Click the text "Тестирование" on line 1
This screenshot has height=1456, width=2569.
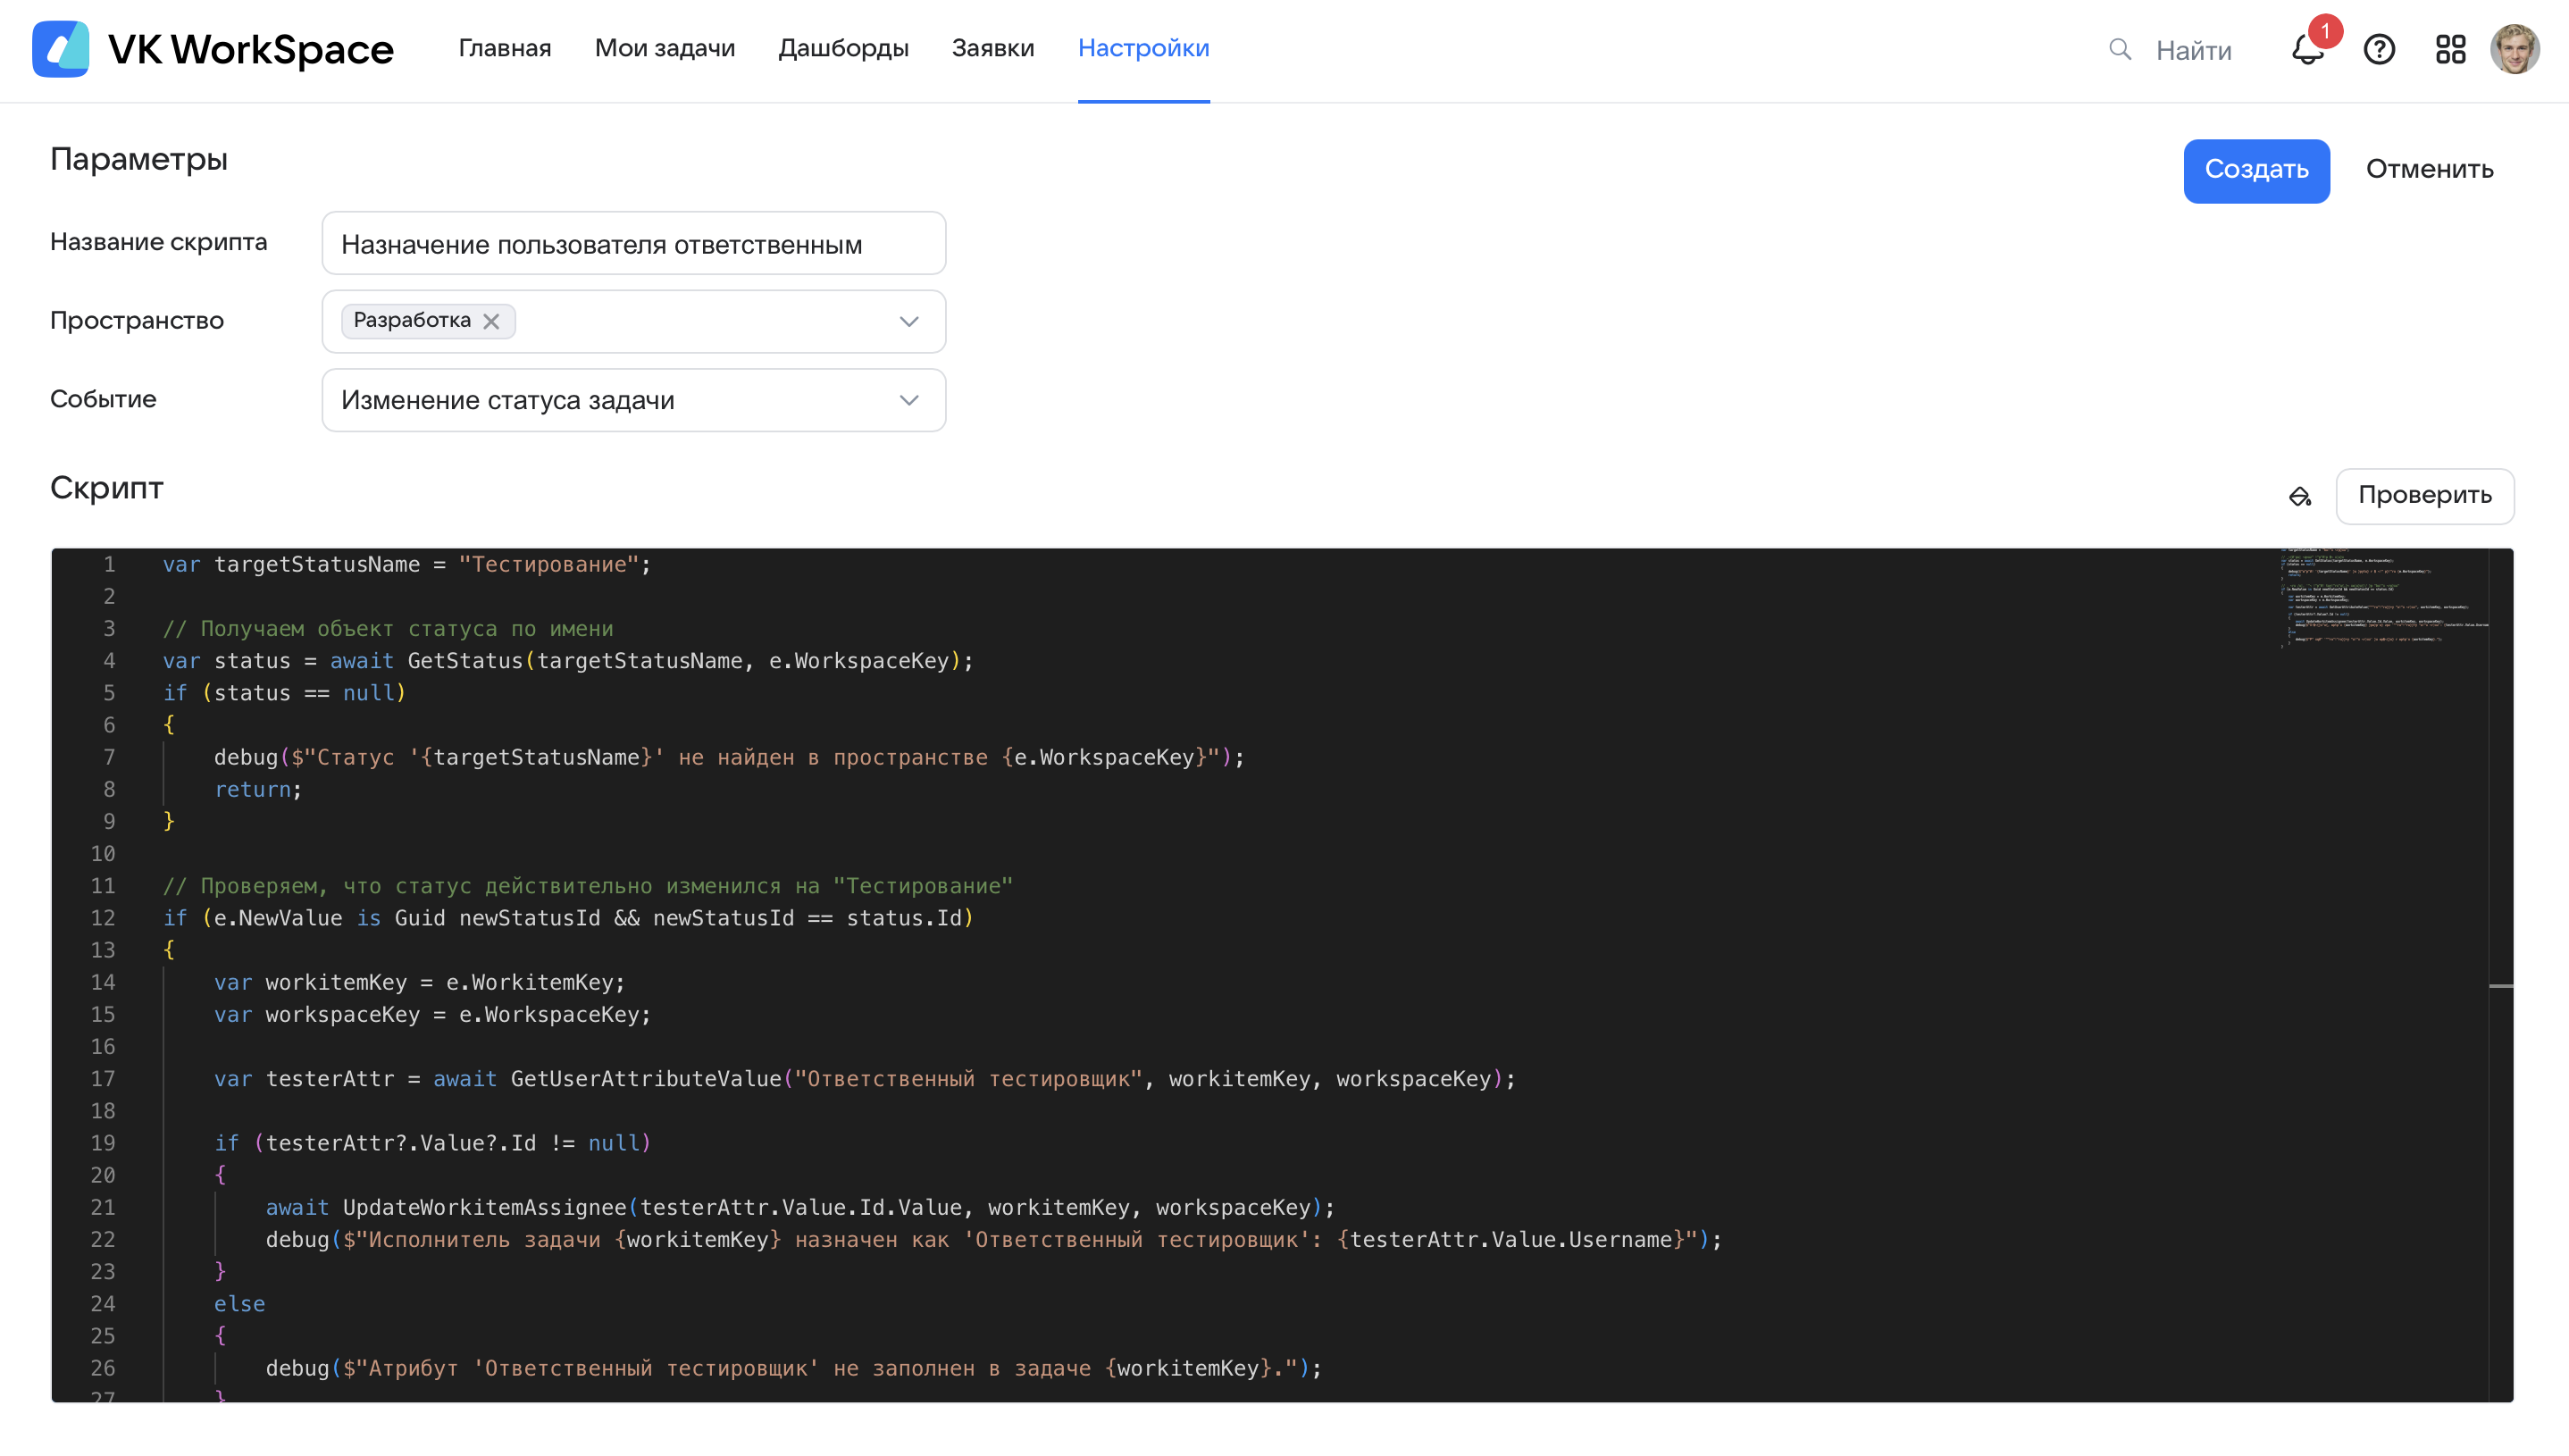(x=548, y=565)
